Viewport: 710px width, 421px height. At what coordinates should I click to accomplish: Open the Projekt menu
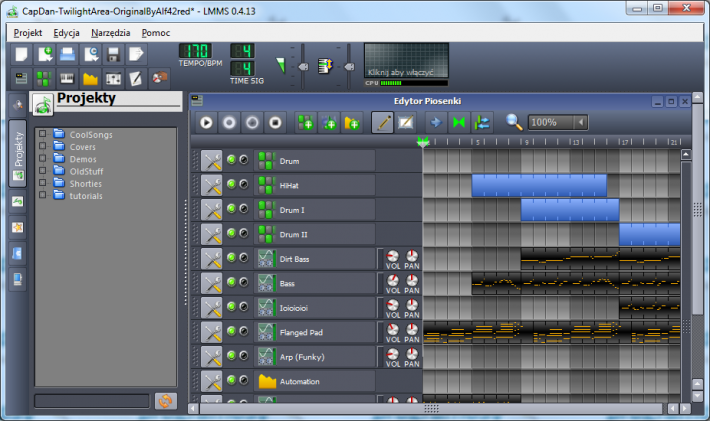[28, 33]
